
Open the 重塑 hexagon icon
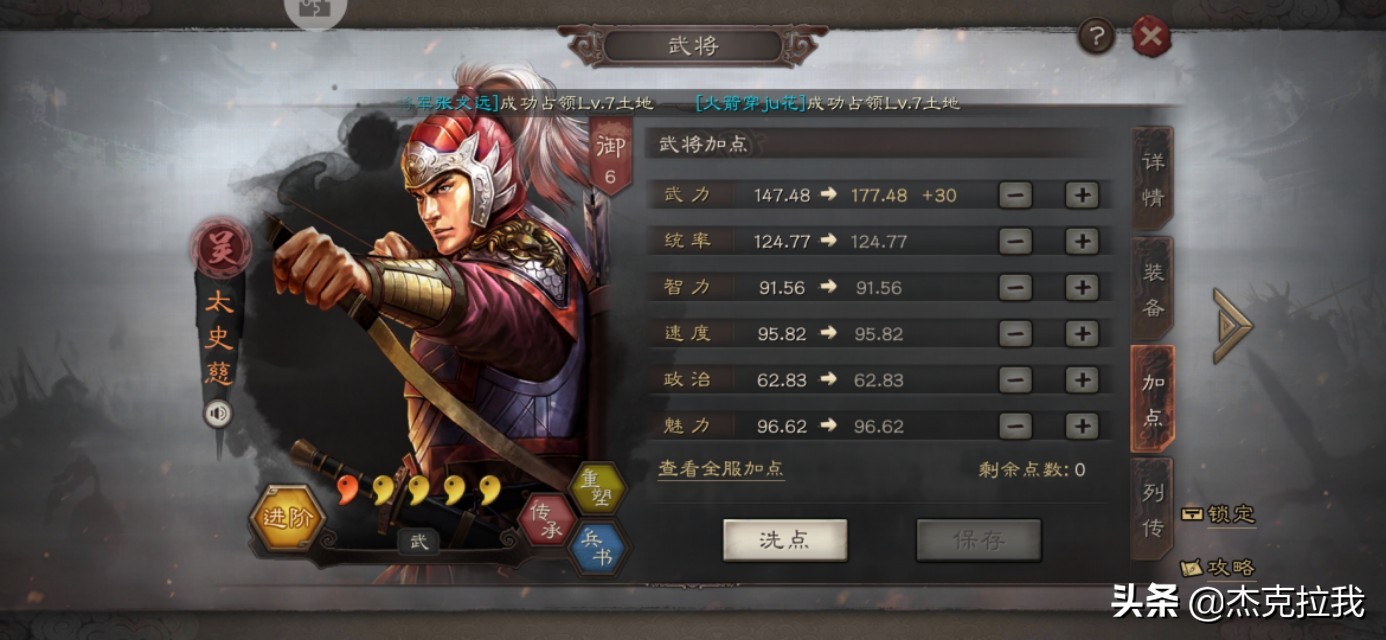tap(598, 489)
